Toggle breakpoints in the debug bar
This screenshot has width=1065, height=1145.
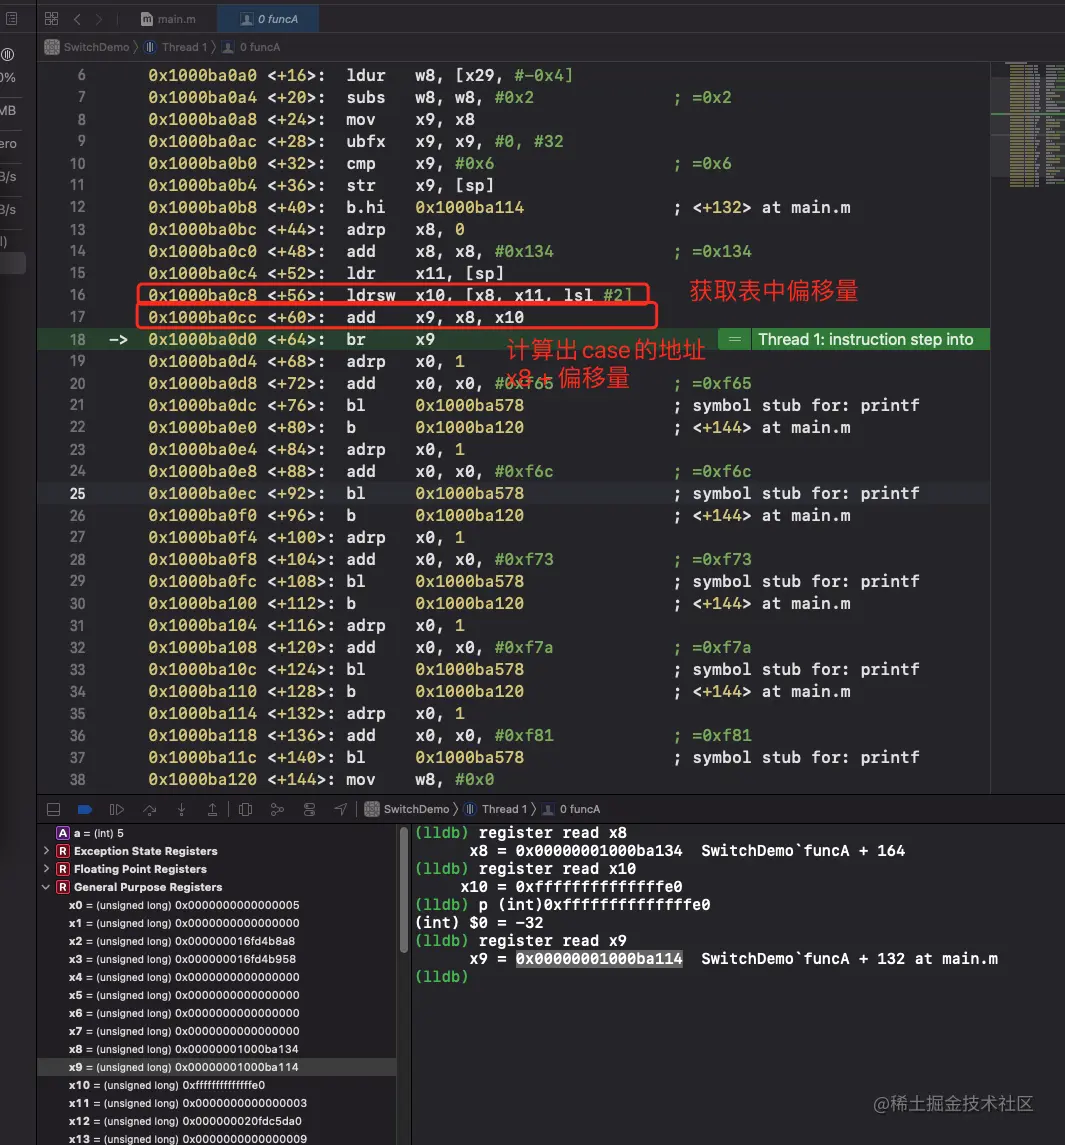point(83,809)
